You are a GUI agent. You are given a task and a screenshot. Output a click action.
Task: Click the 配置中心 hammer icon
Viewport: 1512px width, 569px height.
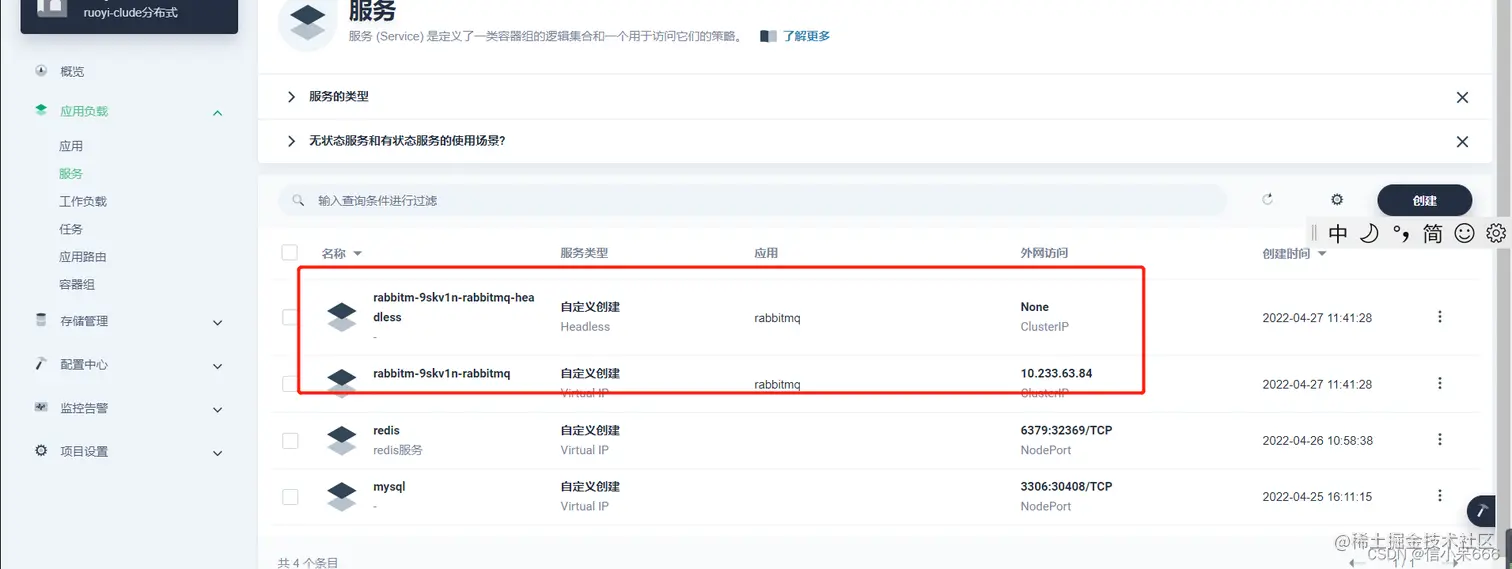coord(41,364)
